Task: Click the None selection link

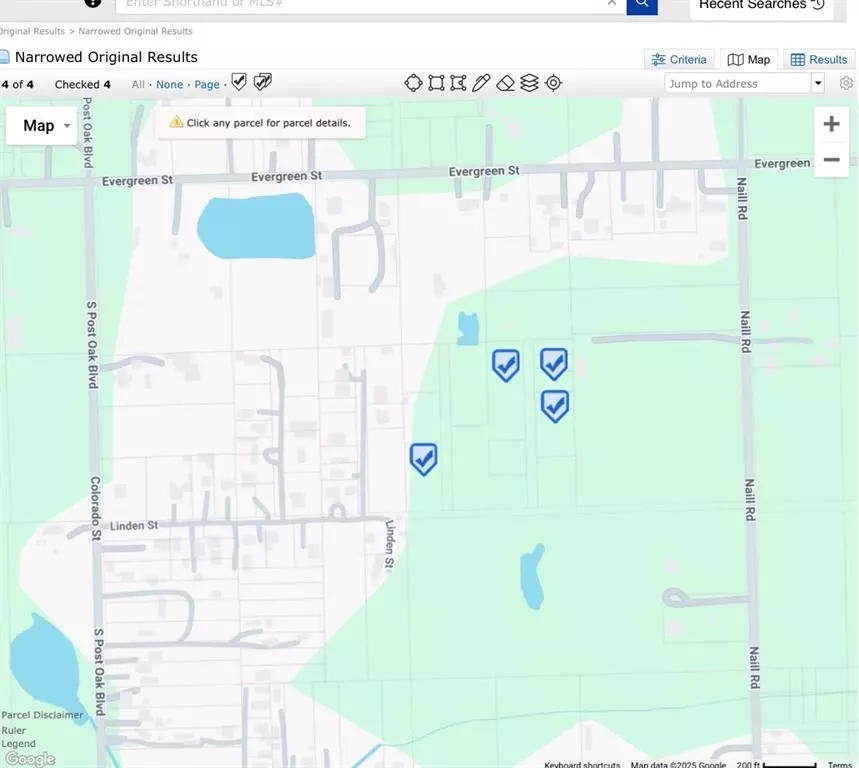Action: (169, 84)
